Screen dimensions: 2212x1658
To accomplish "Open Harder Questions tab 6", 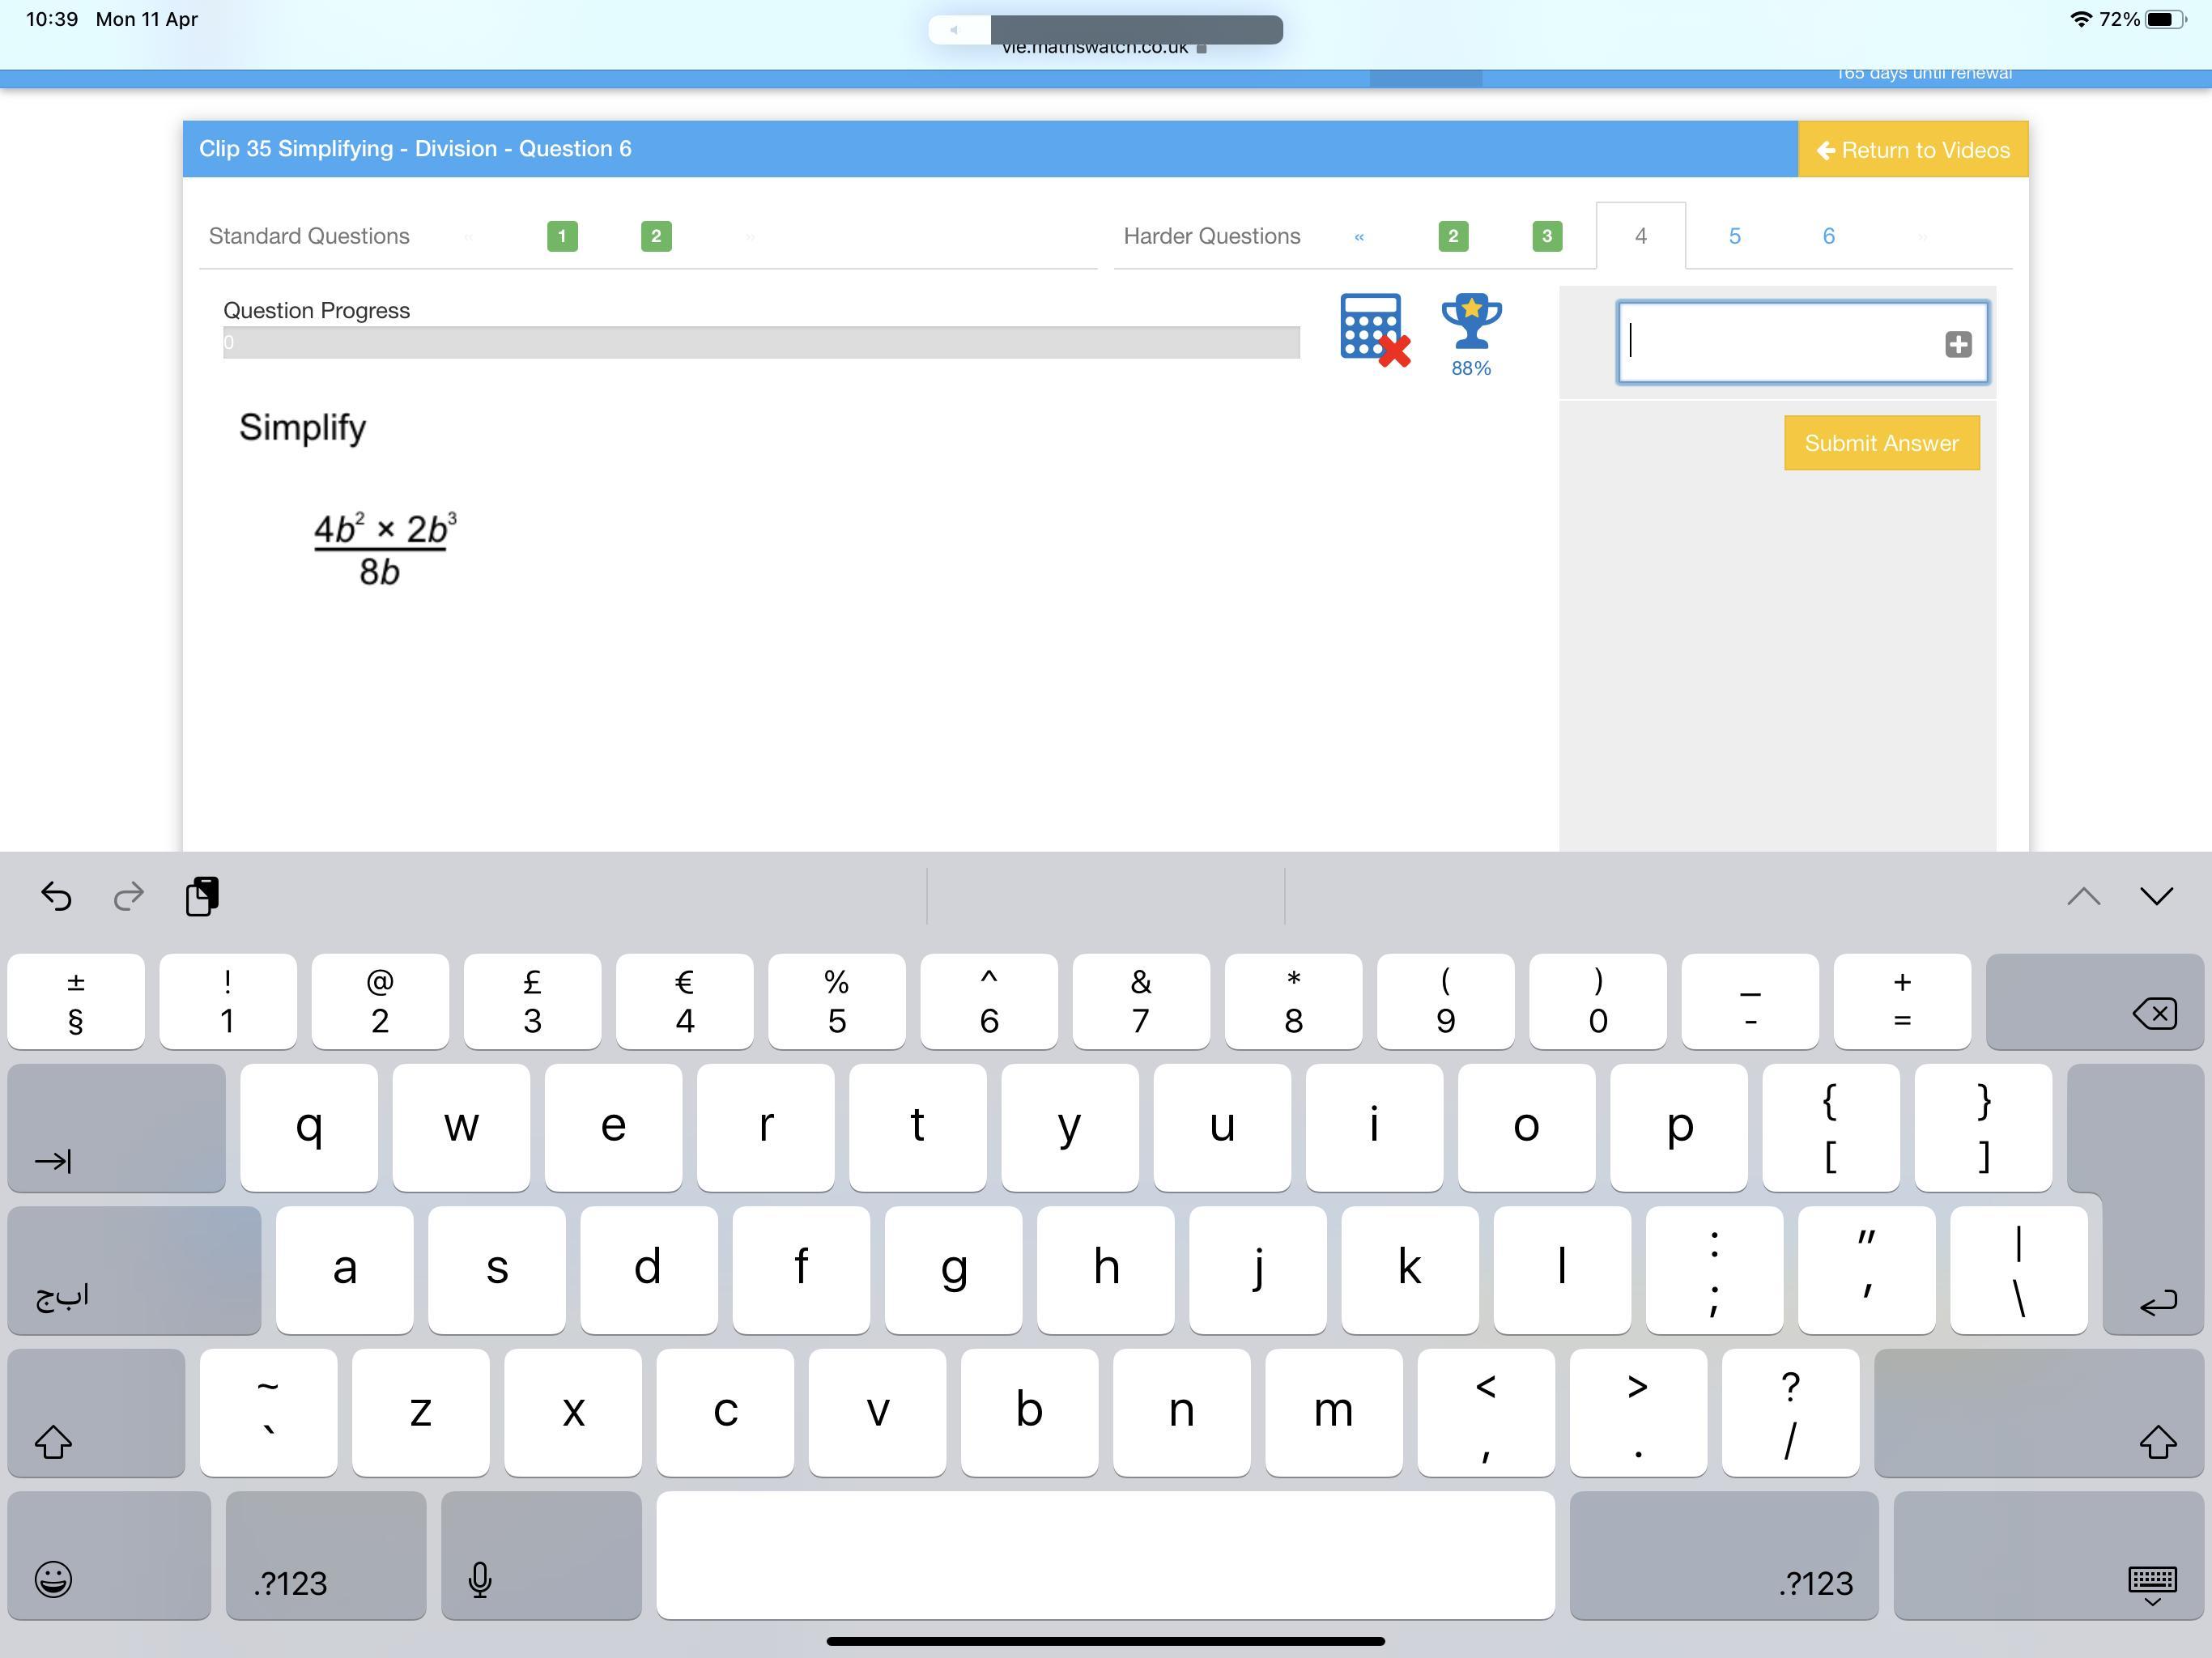I will point(1828,236).
